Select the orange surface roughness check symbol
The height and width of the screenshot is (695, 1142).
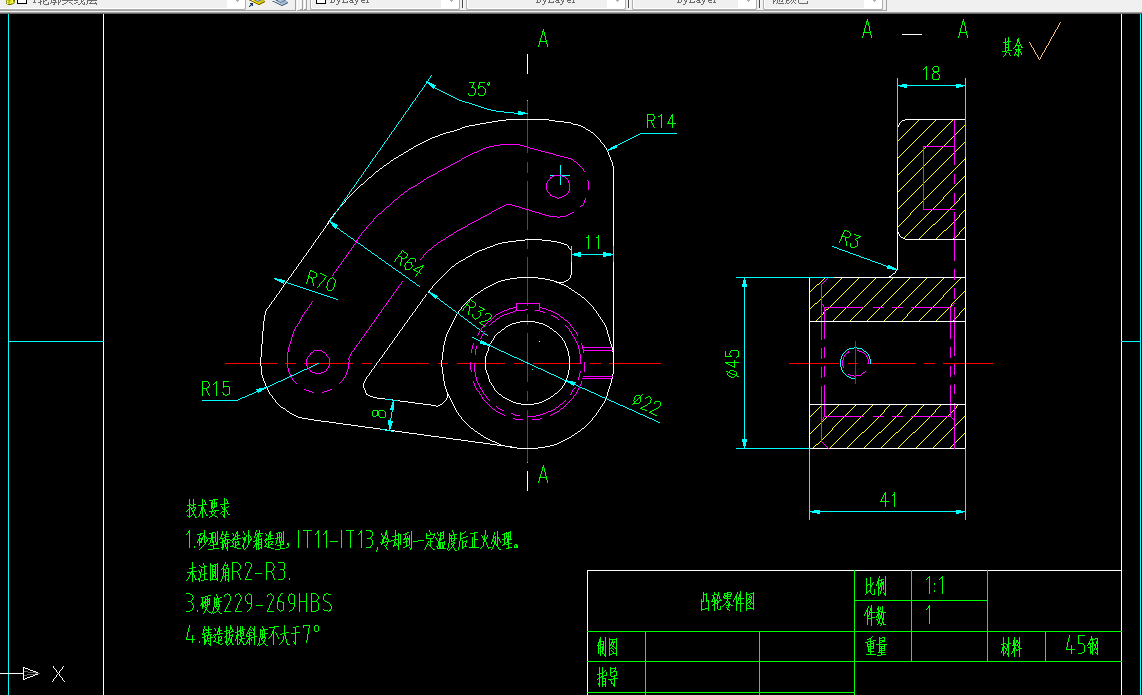coord(1045,42)
